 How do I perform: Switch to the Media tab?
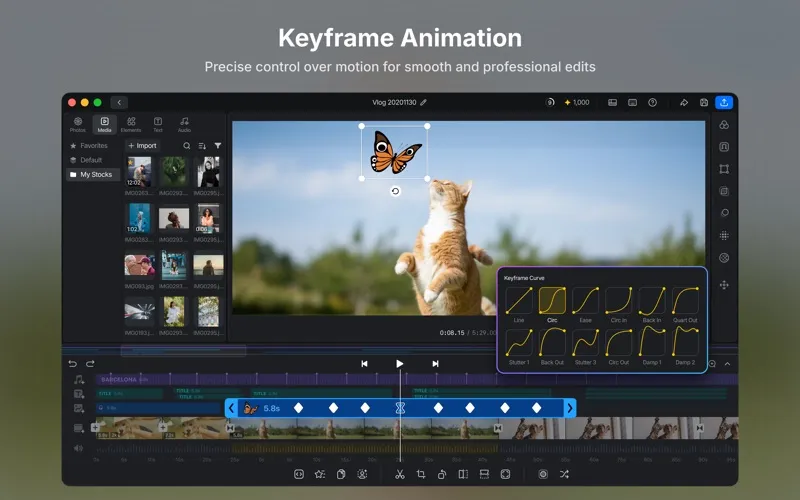click(105, 124)
